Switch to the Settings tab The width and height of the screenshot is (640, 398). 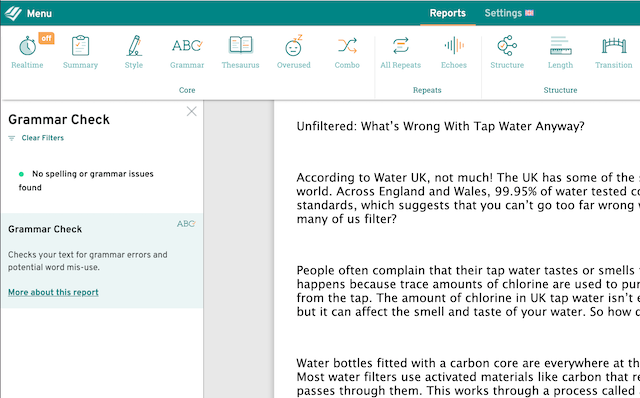[503, 13]
